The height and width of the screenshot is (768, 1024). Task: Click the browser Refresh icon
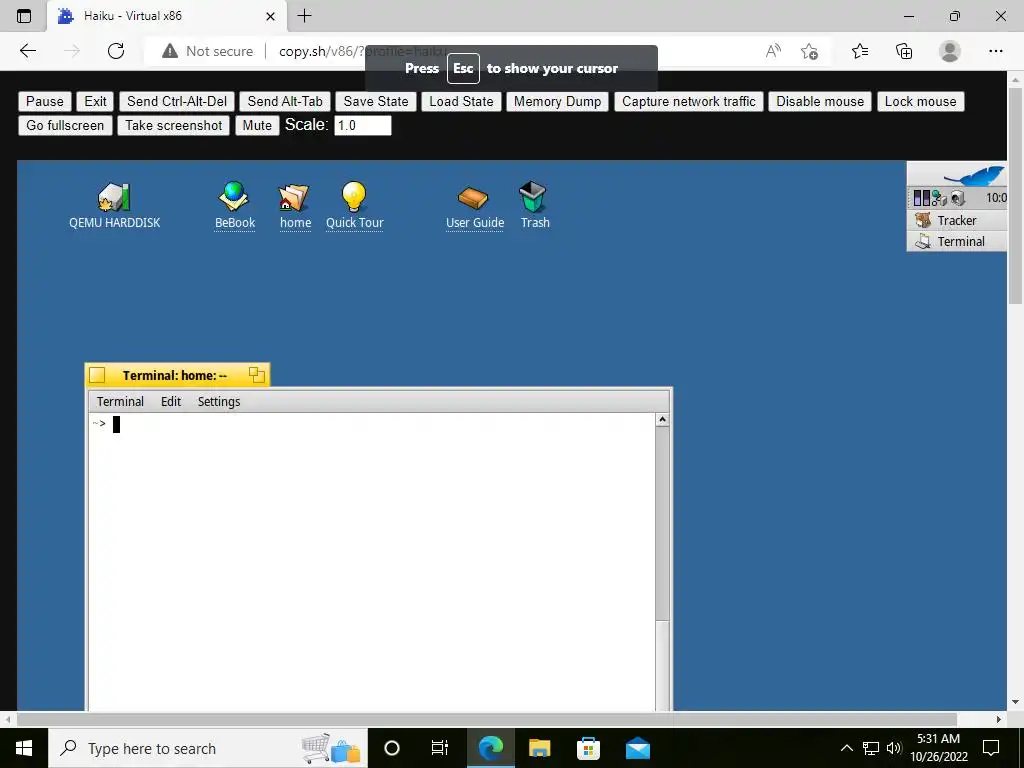tap(116, 51)
